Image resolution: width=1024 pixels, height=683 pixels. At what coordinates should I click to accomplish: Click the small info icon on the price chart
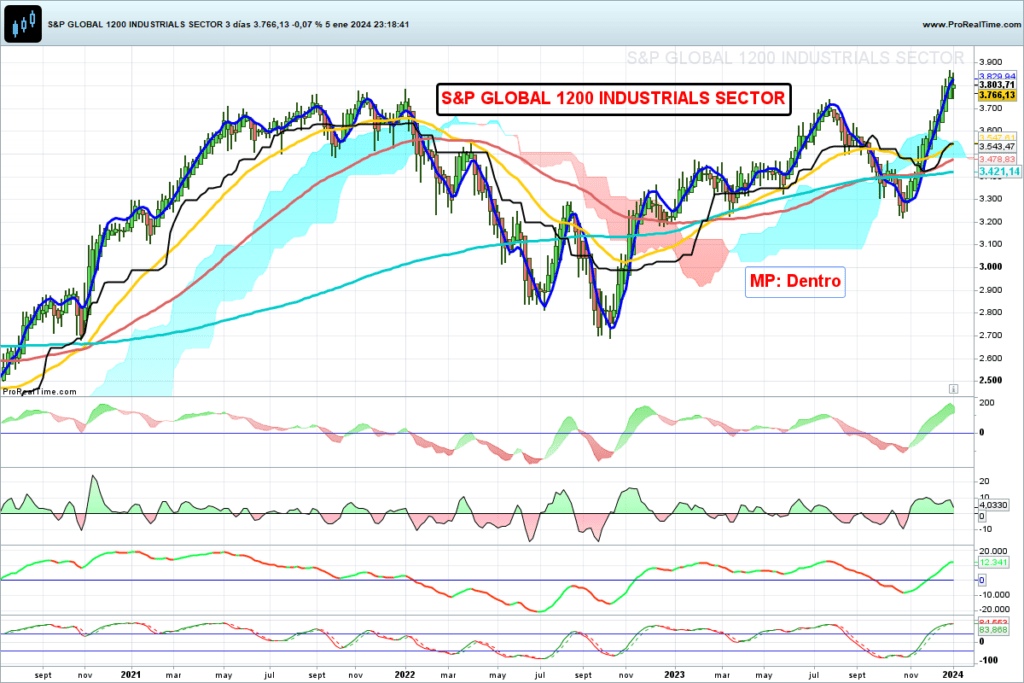pyautogui.click(x=953, y=389)
